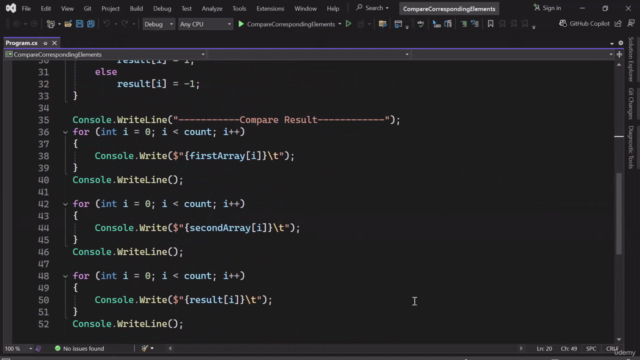Open the Debug menu
This screenshot has height=360, width=640.
(162, 8)
